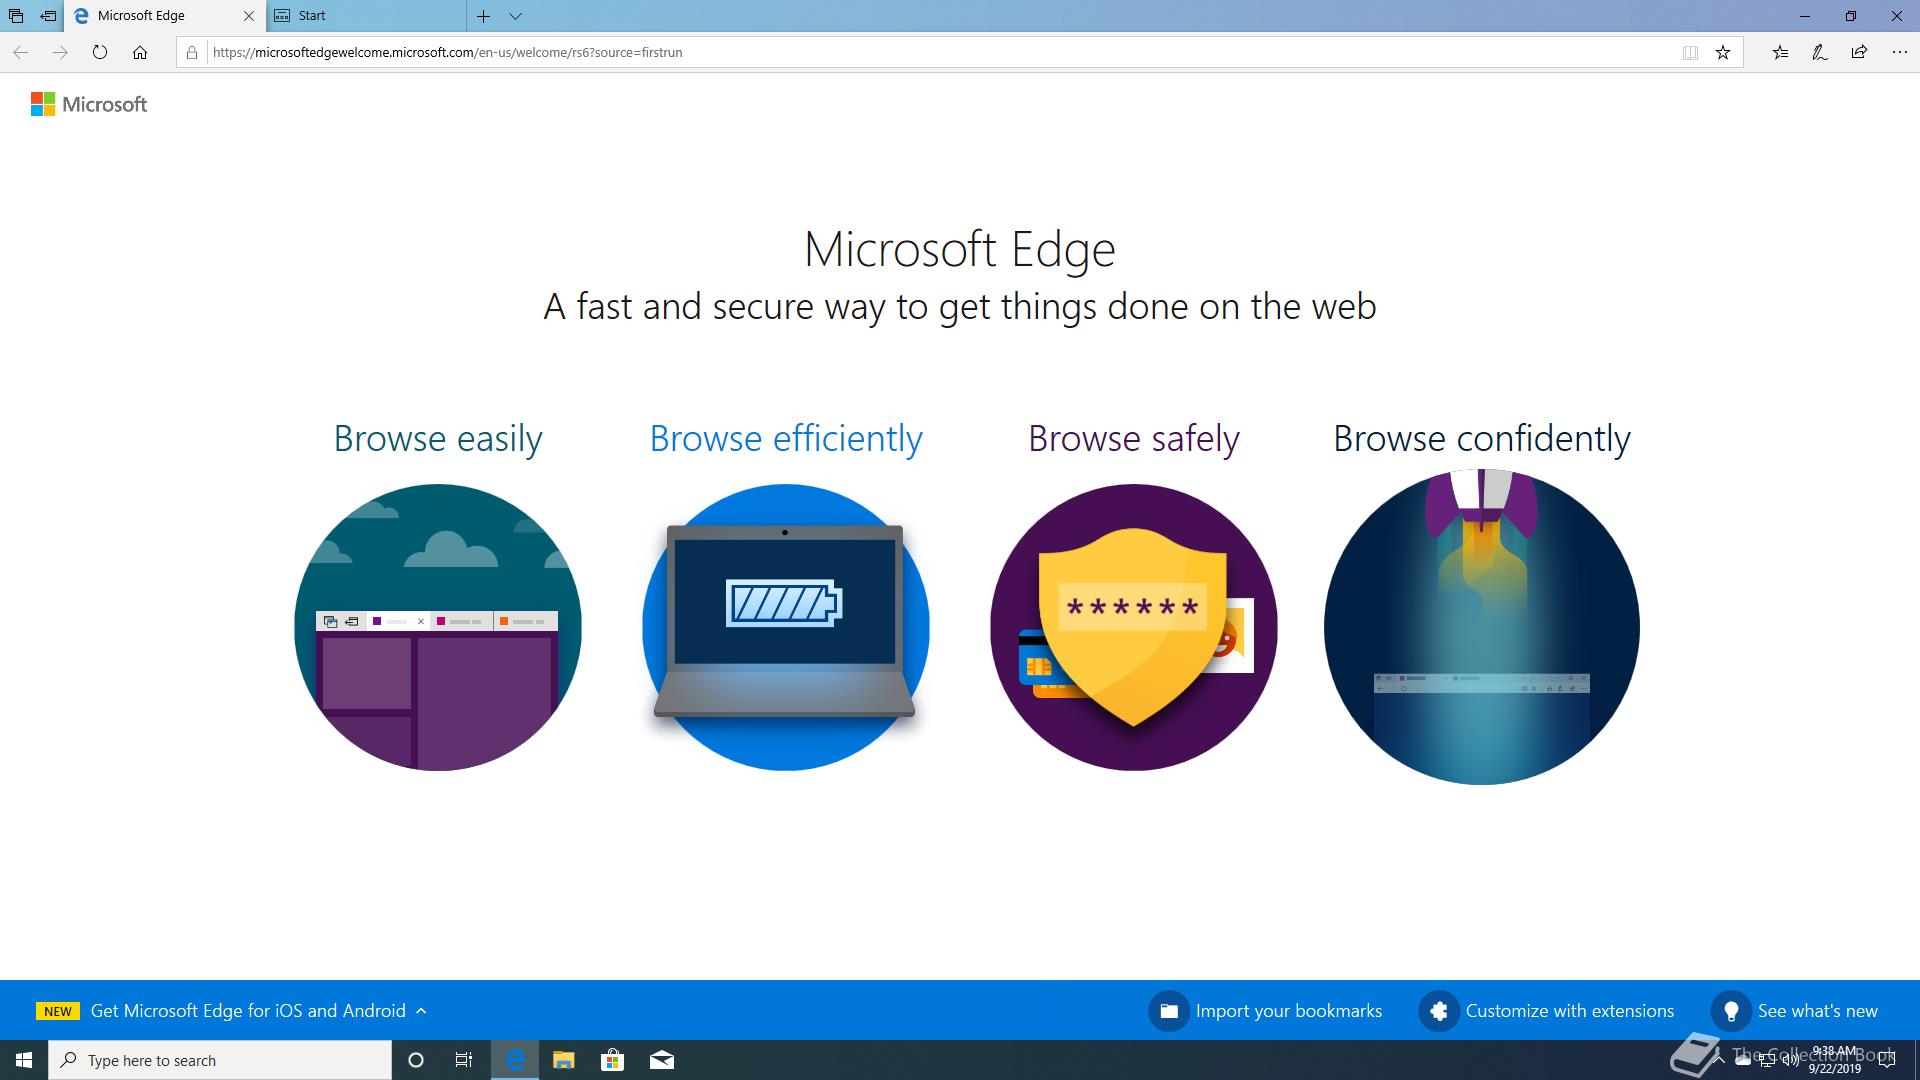Open the Favorites hub
1920x1080 pixels.
[x=1780, y=52]
